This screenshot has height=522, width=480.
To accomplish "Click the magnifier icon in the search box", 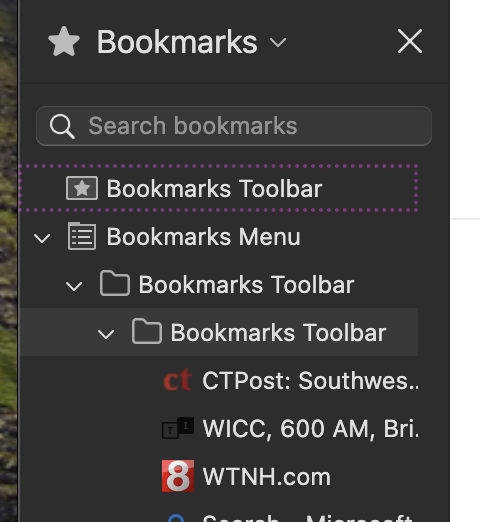I will pos(62,126).
